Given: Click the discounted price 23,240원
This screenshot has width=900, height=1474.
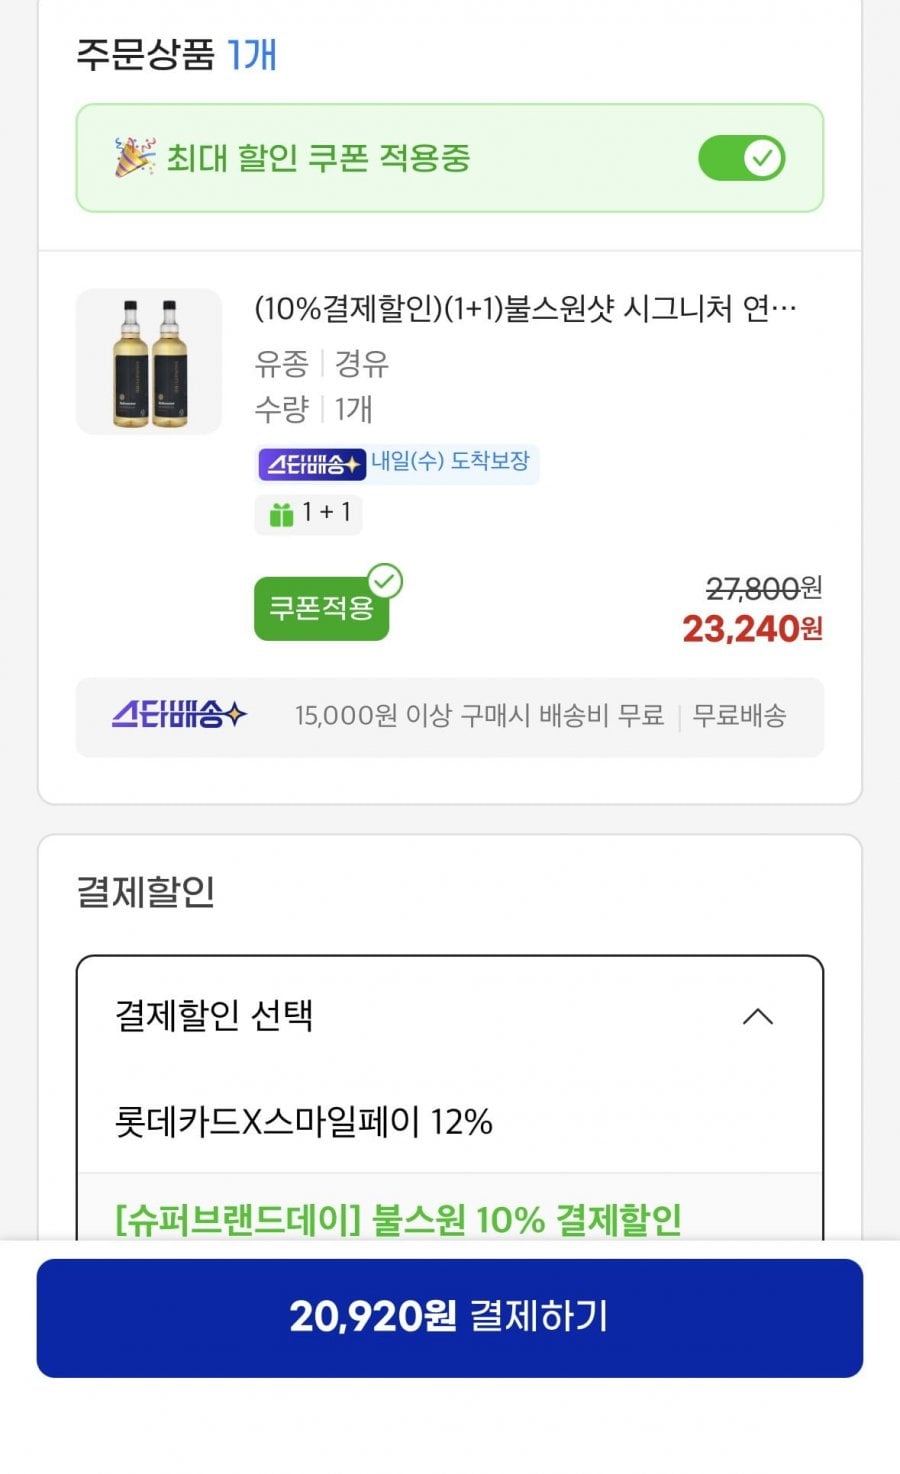Looking at the screenshot, I should tap(752, 629).
